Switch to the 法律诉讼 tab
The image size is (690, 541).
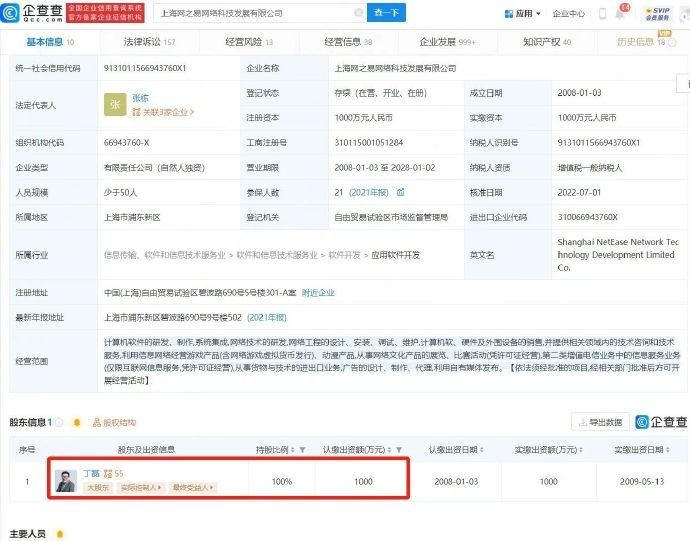pos(149,42)
